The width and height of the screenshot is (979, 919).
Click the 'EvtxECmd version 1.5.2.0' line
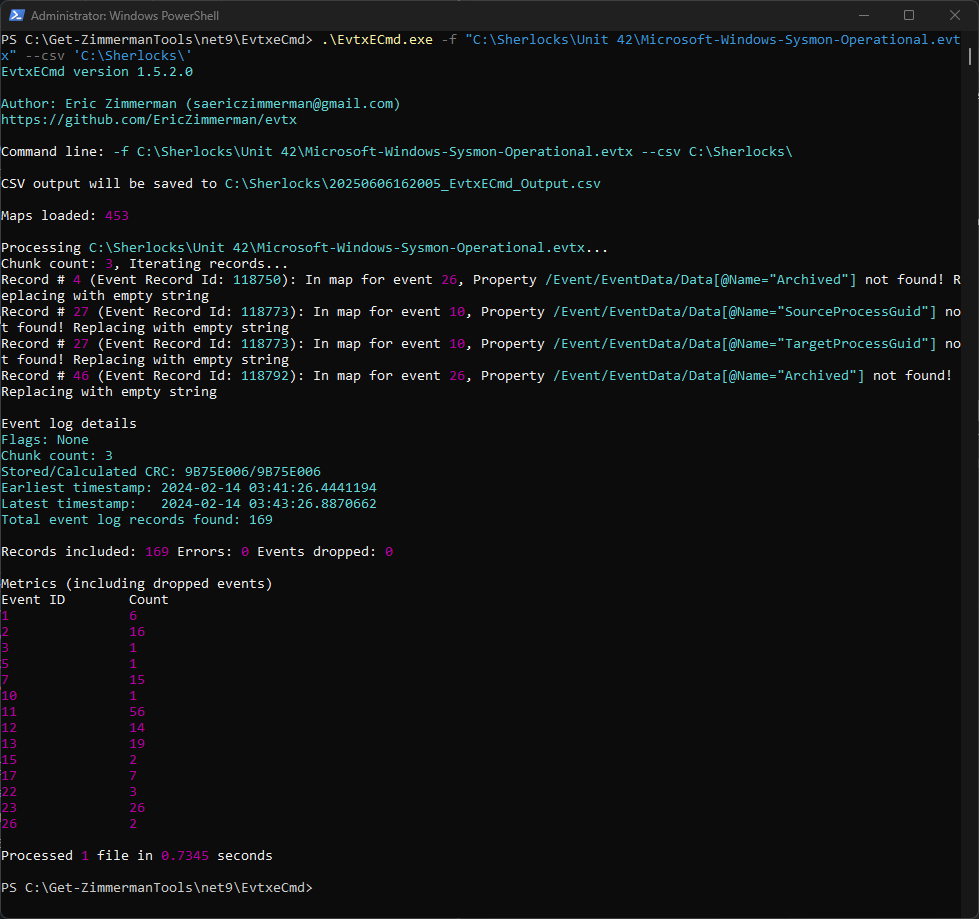[x=97, y=71]
